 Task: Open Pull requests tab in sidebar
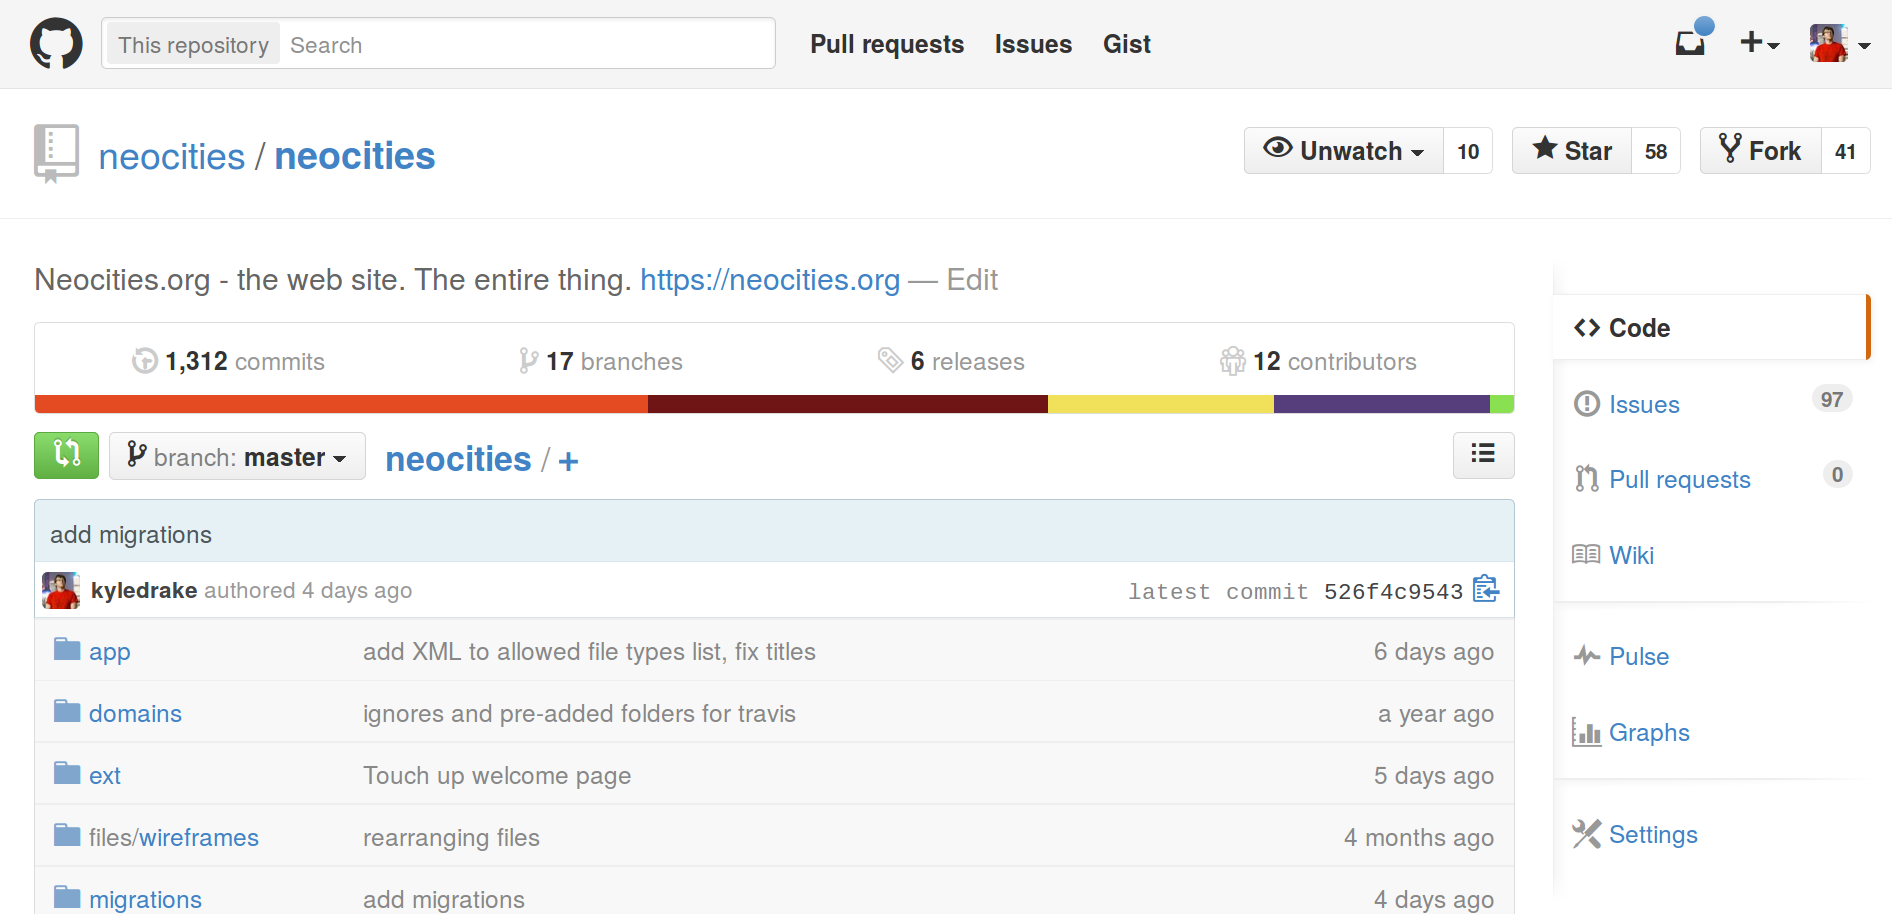[1680, 480]
